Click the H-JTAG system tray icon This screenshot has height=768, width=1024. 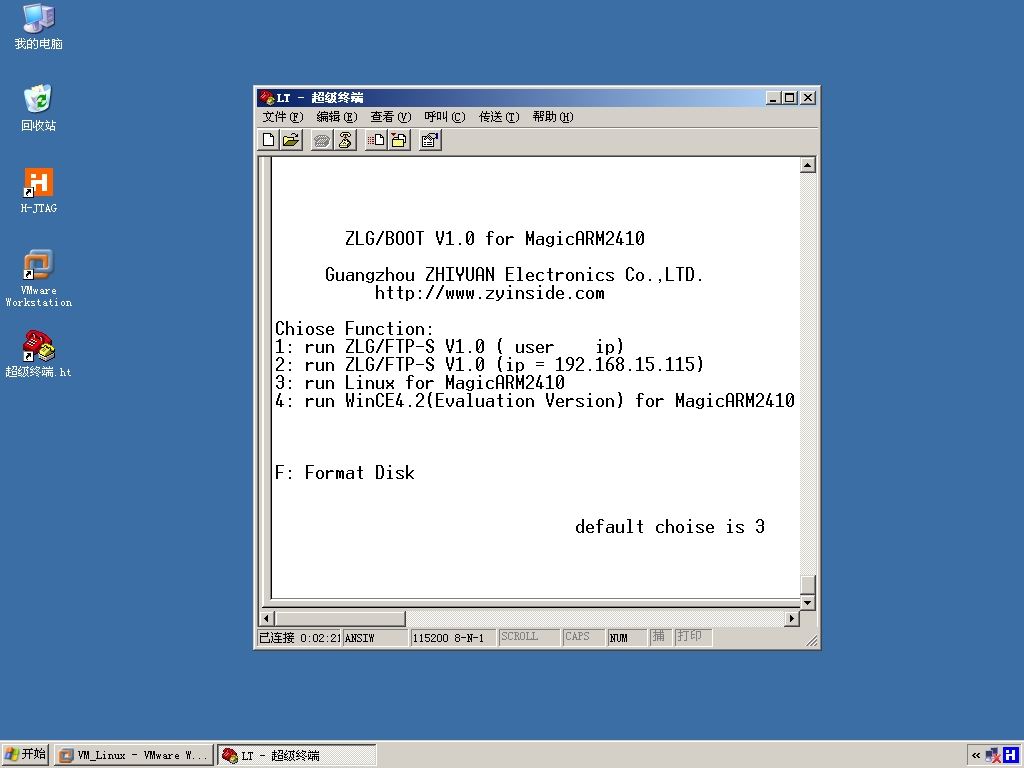[1011, 755]
